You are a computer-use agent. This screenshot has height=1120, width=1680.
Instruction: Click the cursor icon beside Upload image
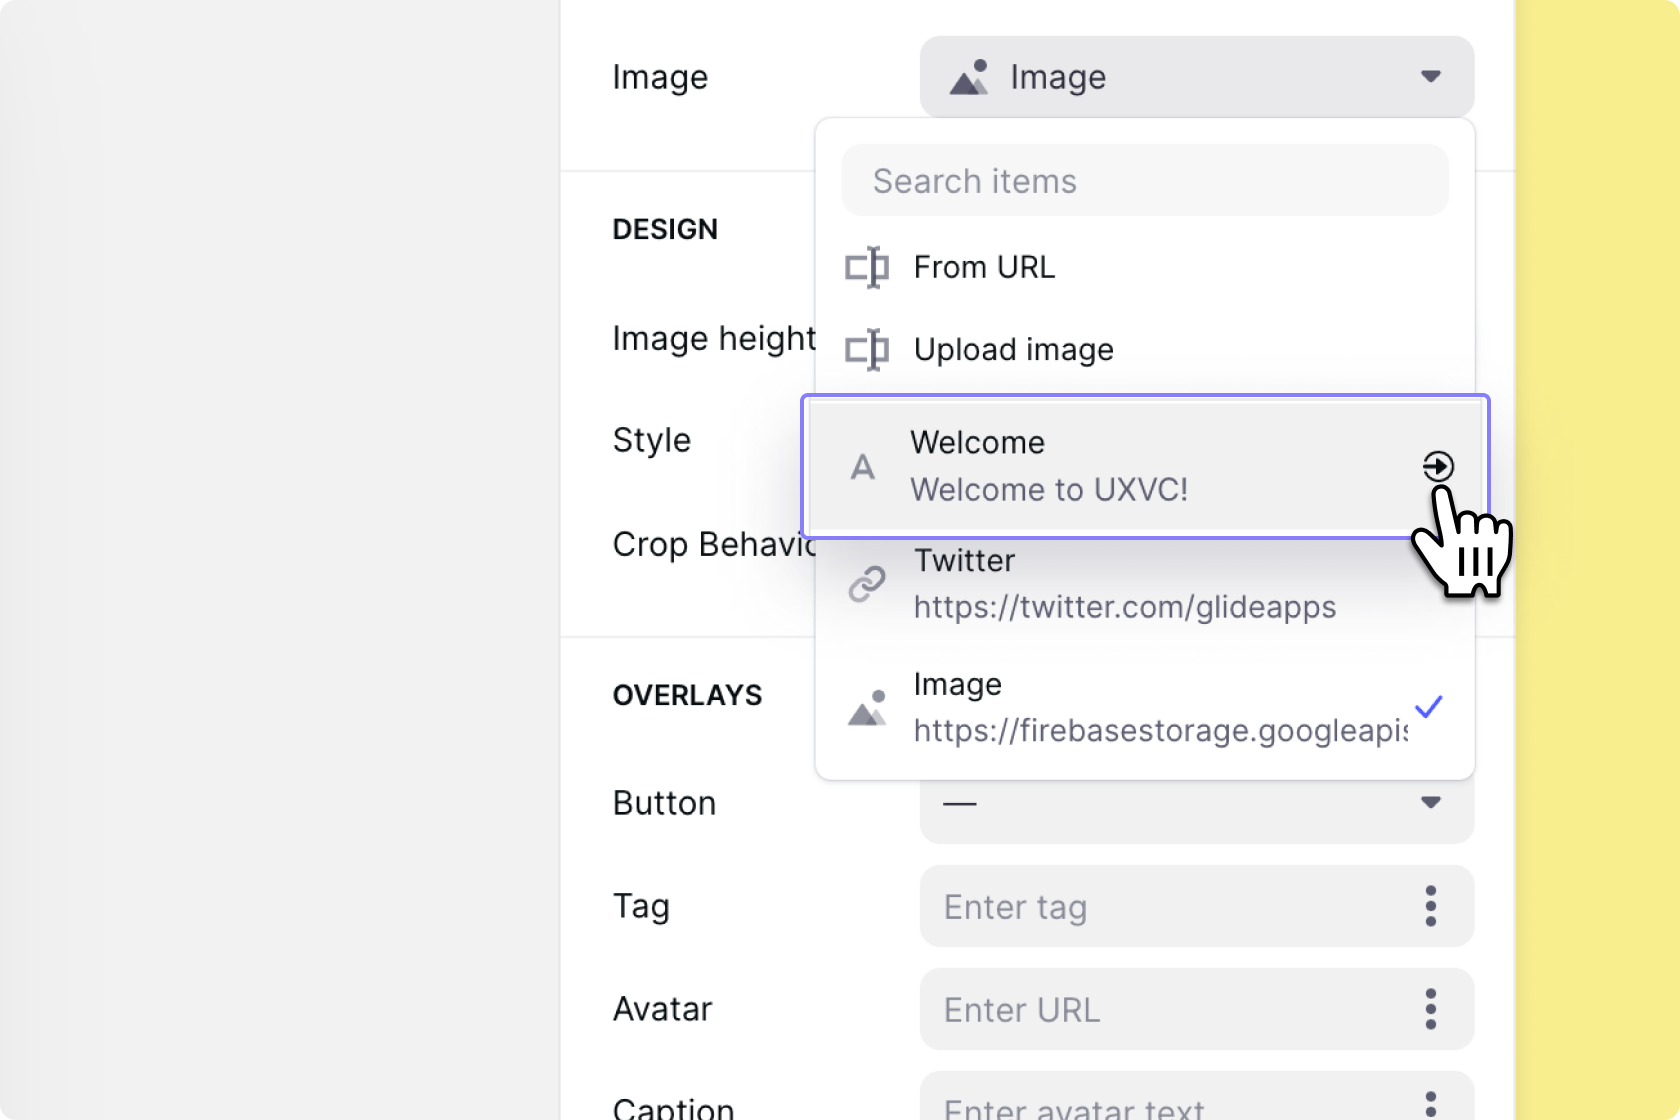(867, 350)
